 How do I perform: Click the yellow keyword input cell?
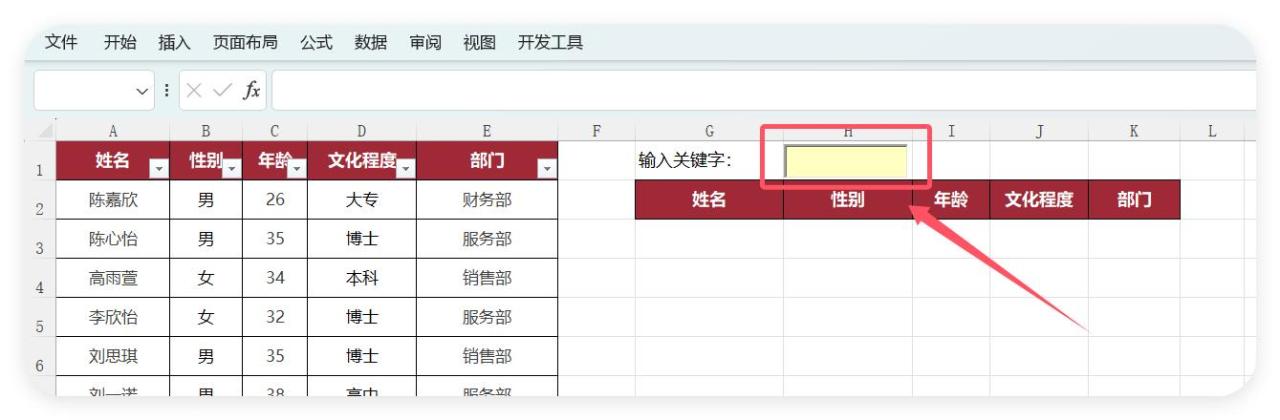pos(846,161)
